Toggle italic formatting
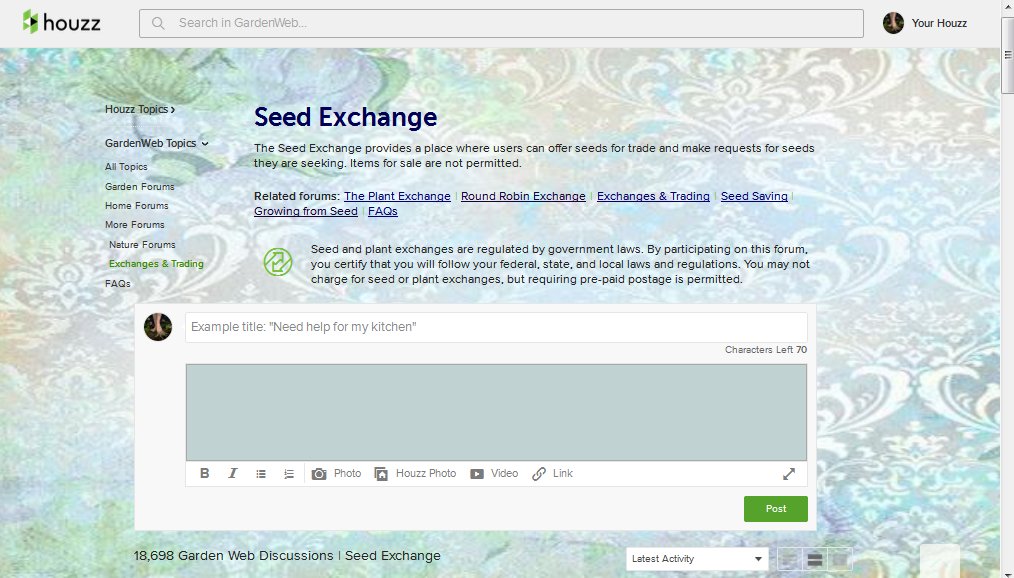Screen dimensions: 1014x578 coord(233,473)
